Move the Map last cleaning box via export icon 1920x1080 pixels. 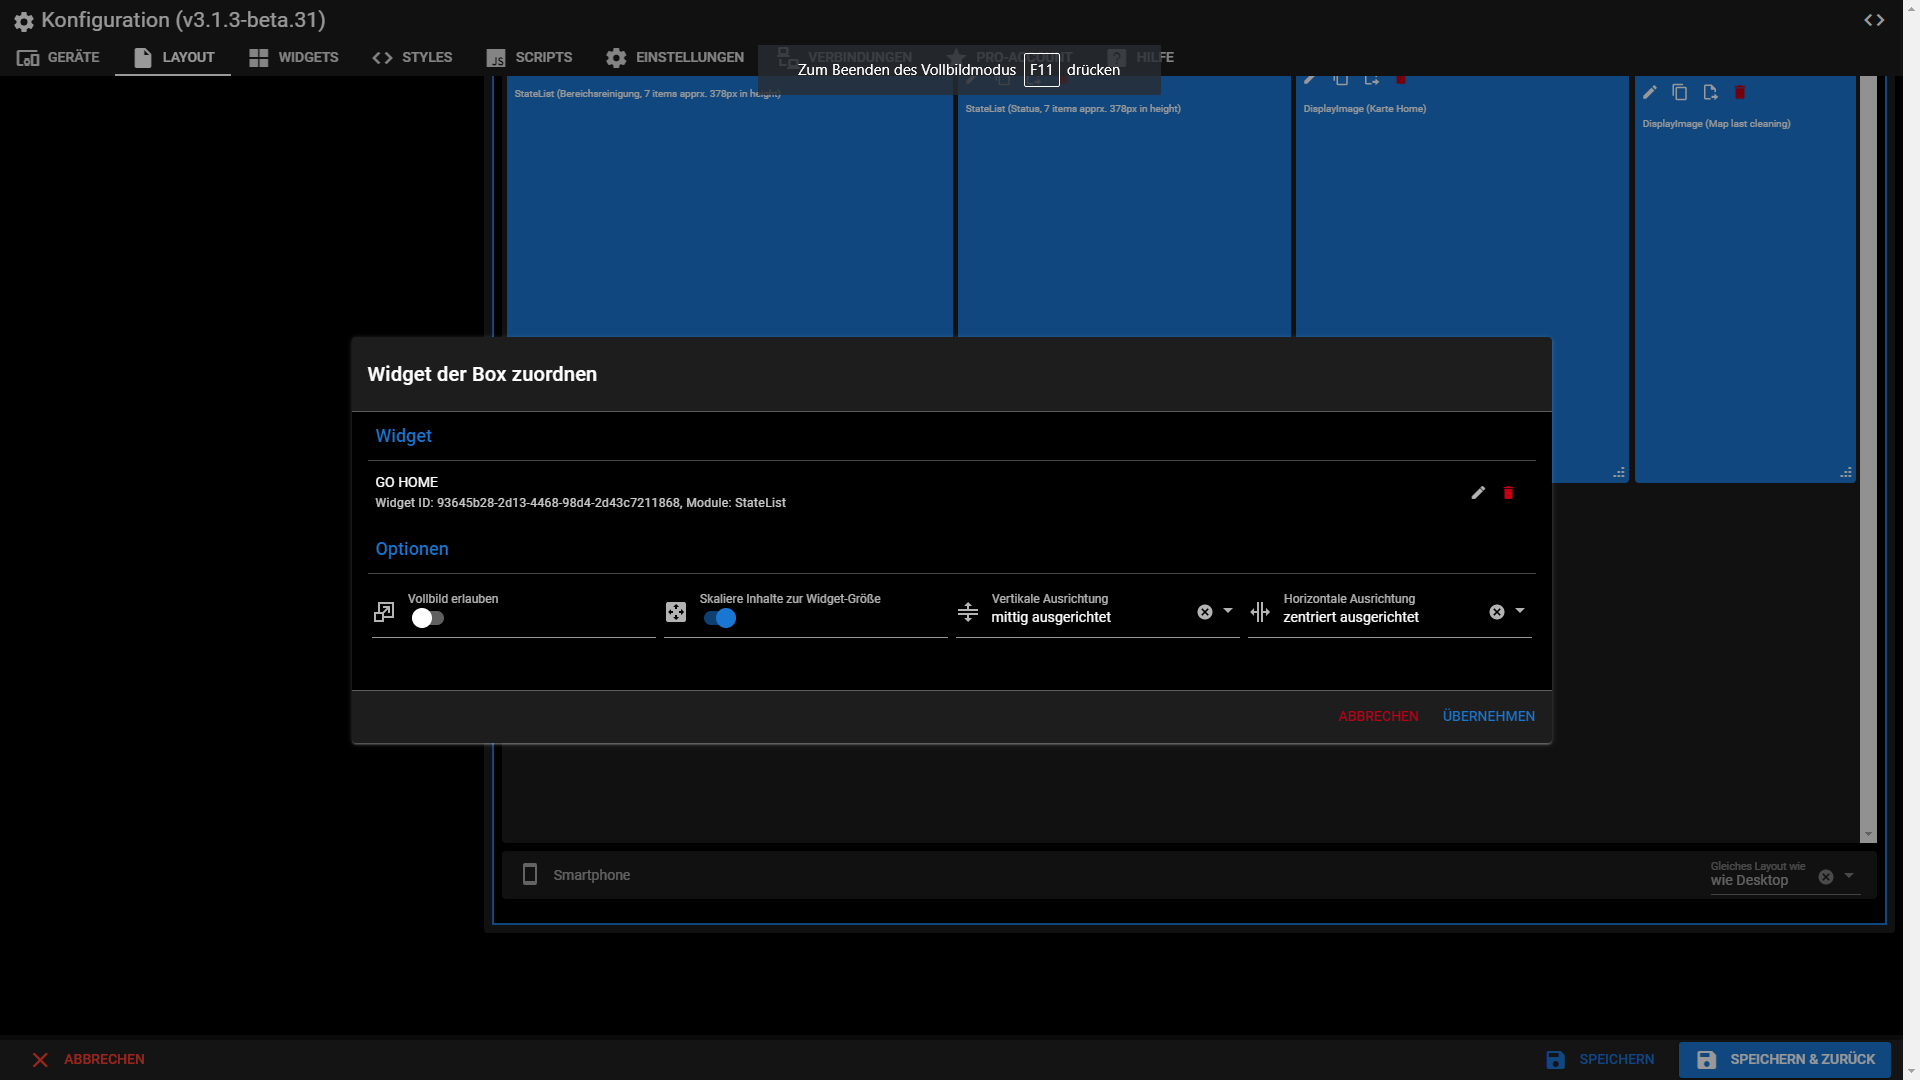[x=1710, y=92]
